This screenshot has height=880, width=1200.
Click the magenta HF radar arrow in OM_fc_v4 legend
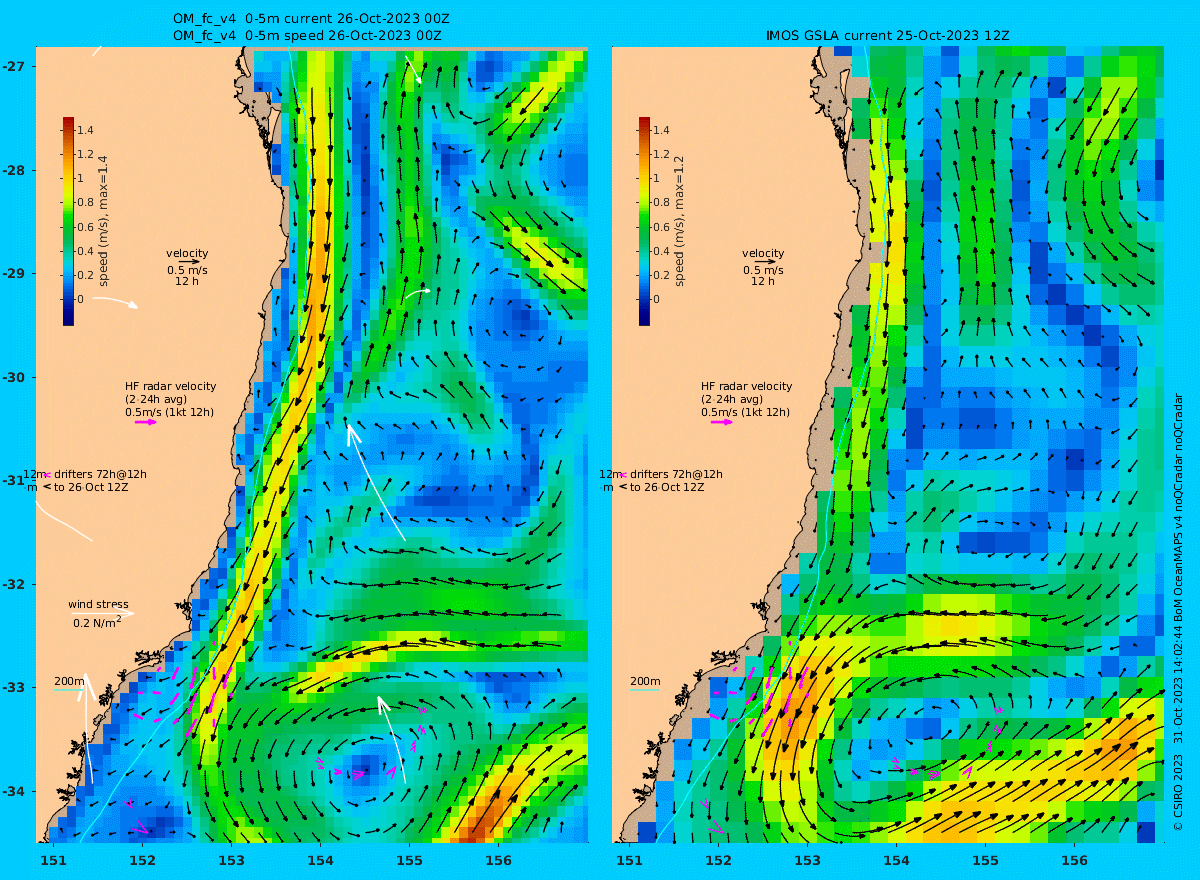146,422
